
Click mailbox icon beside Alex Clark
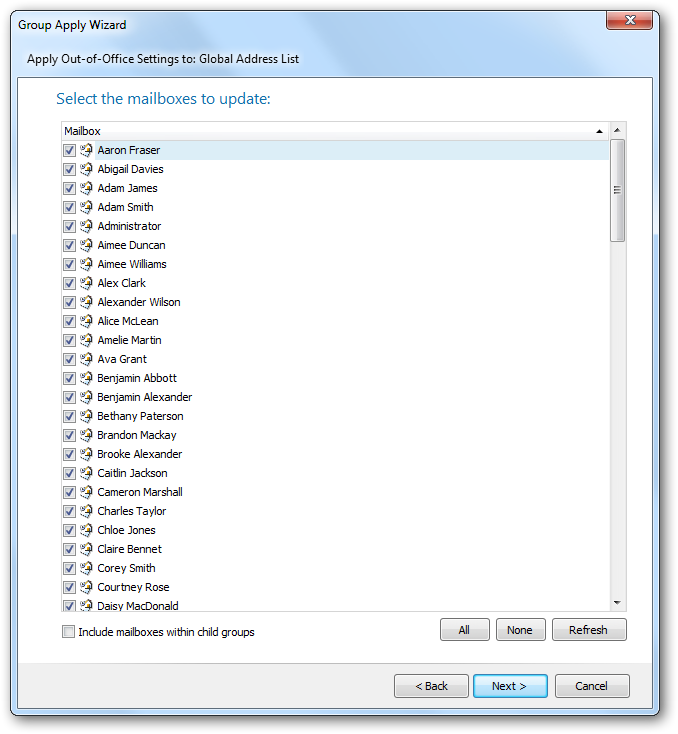point(86,283)
